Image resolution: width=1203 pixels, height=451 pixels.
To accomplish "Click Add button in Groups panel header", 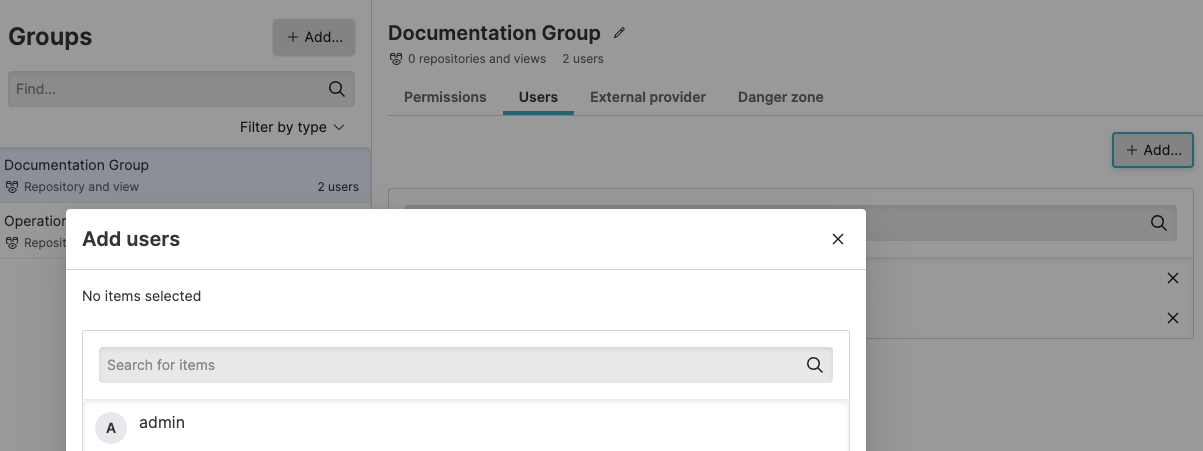I will coord(314,37).
